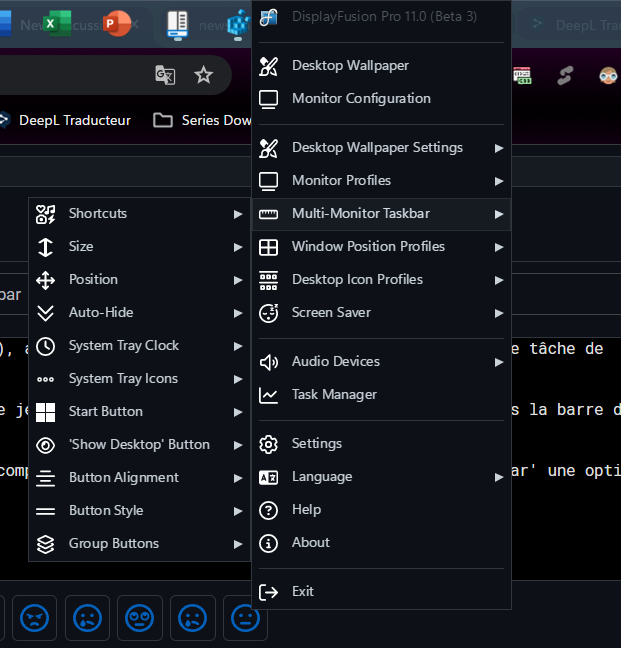Open the Window Position Profiles entry

tap(368, 247)
